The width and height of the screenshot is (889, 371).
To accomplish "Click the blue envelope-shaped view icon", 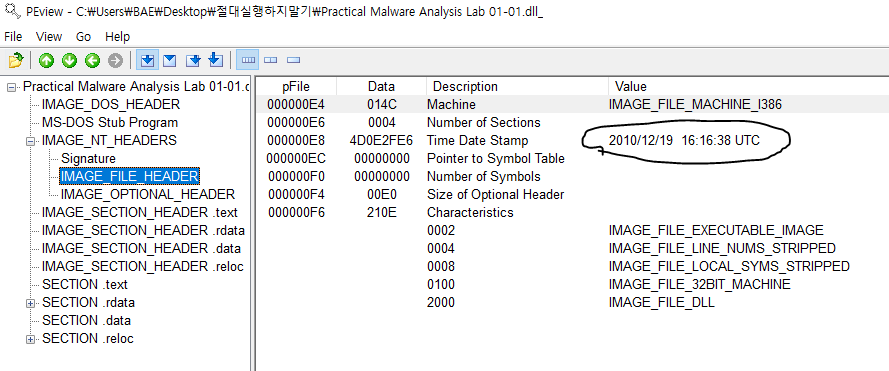I will click(x=170, y=60).
